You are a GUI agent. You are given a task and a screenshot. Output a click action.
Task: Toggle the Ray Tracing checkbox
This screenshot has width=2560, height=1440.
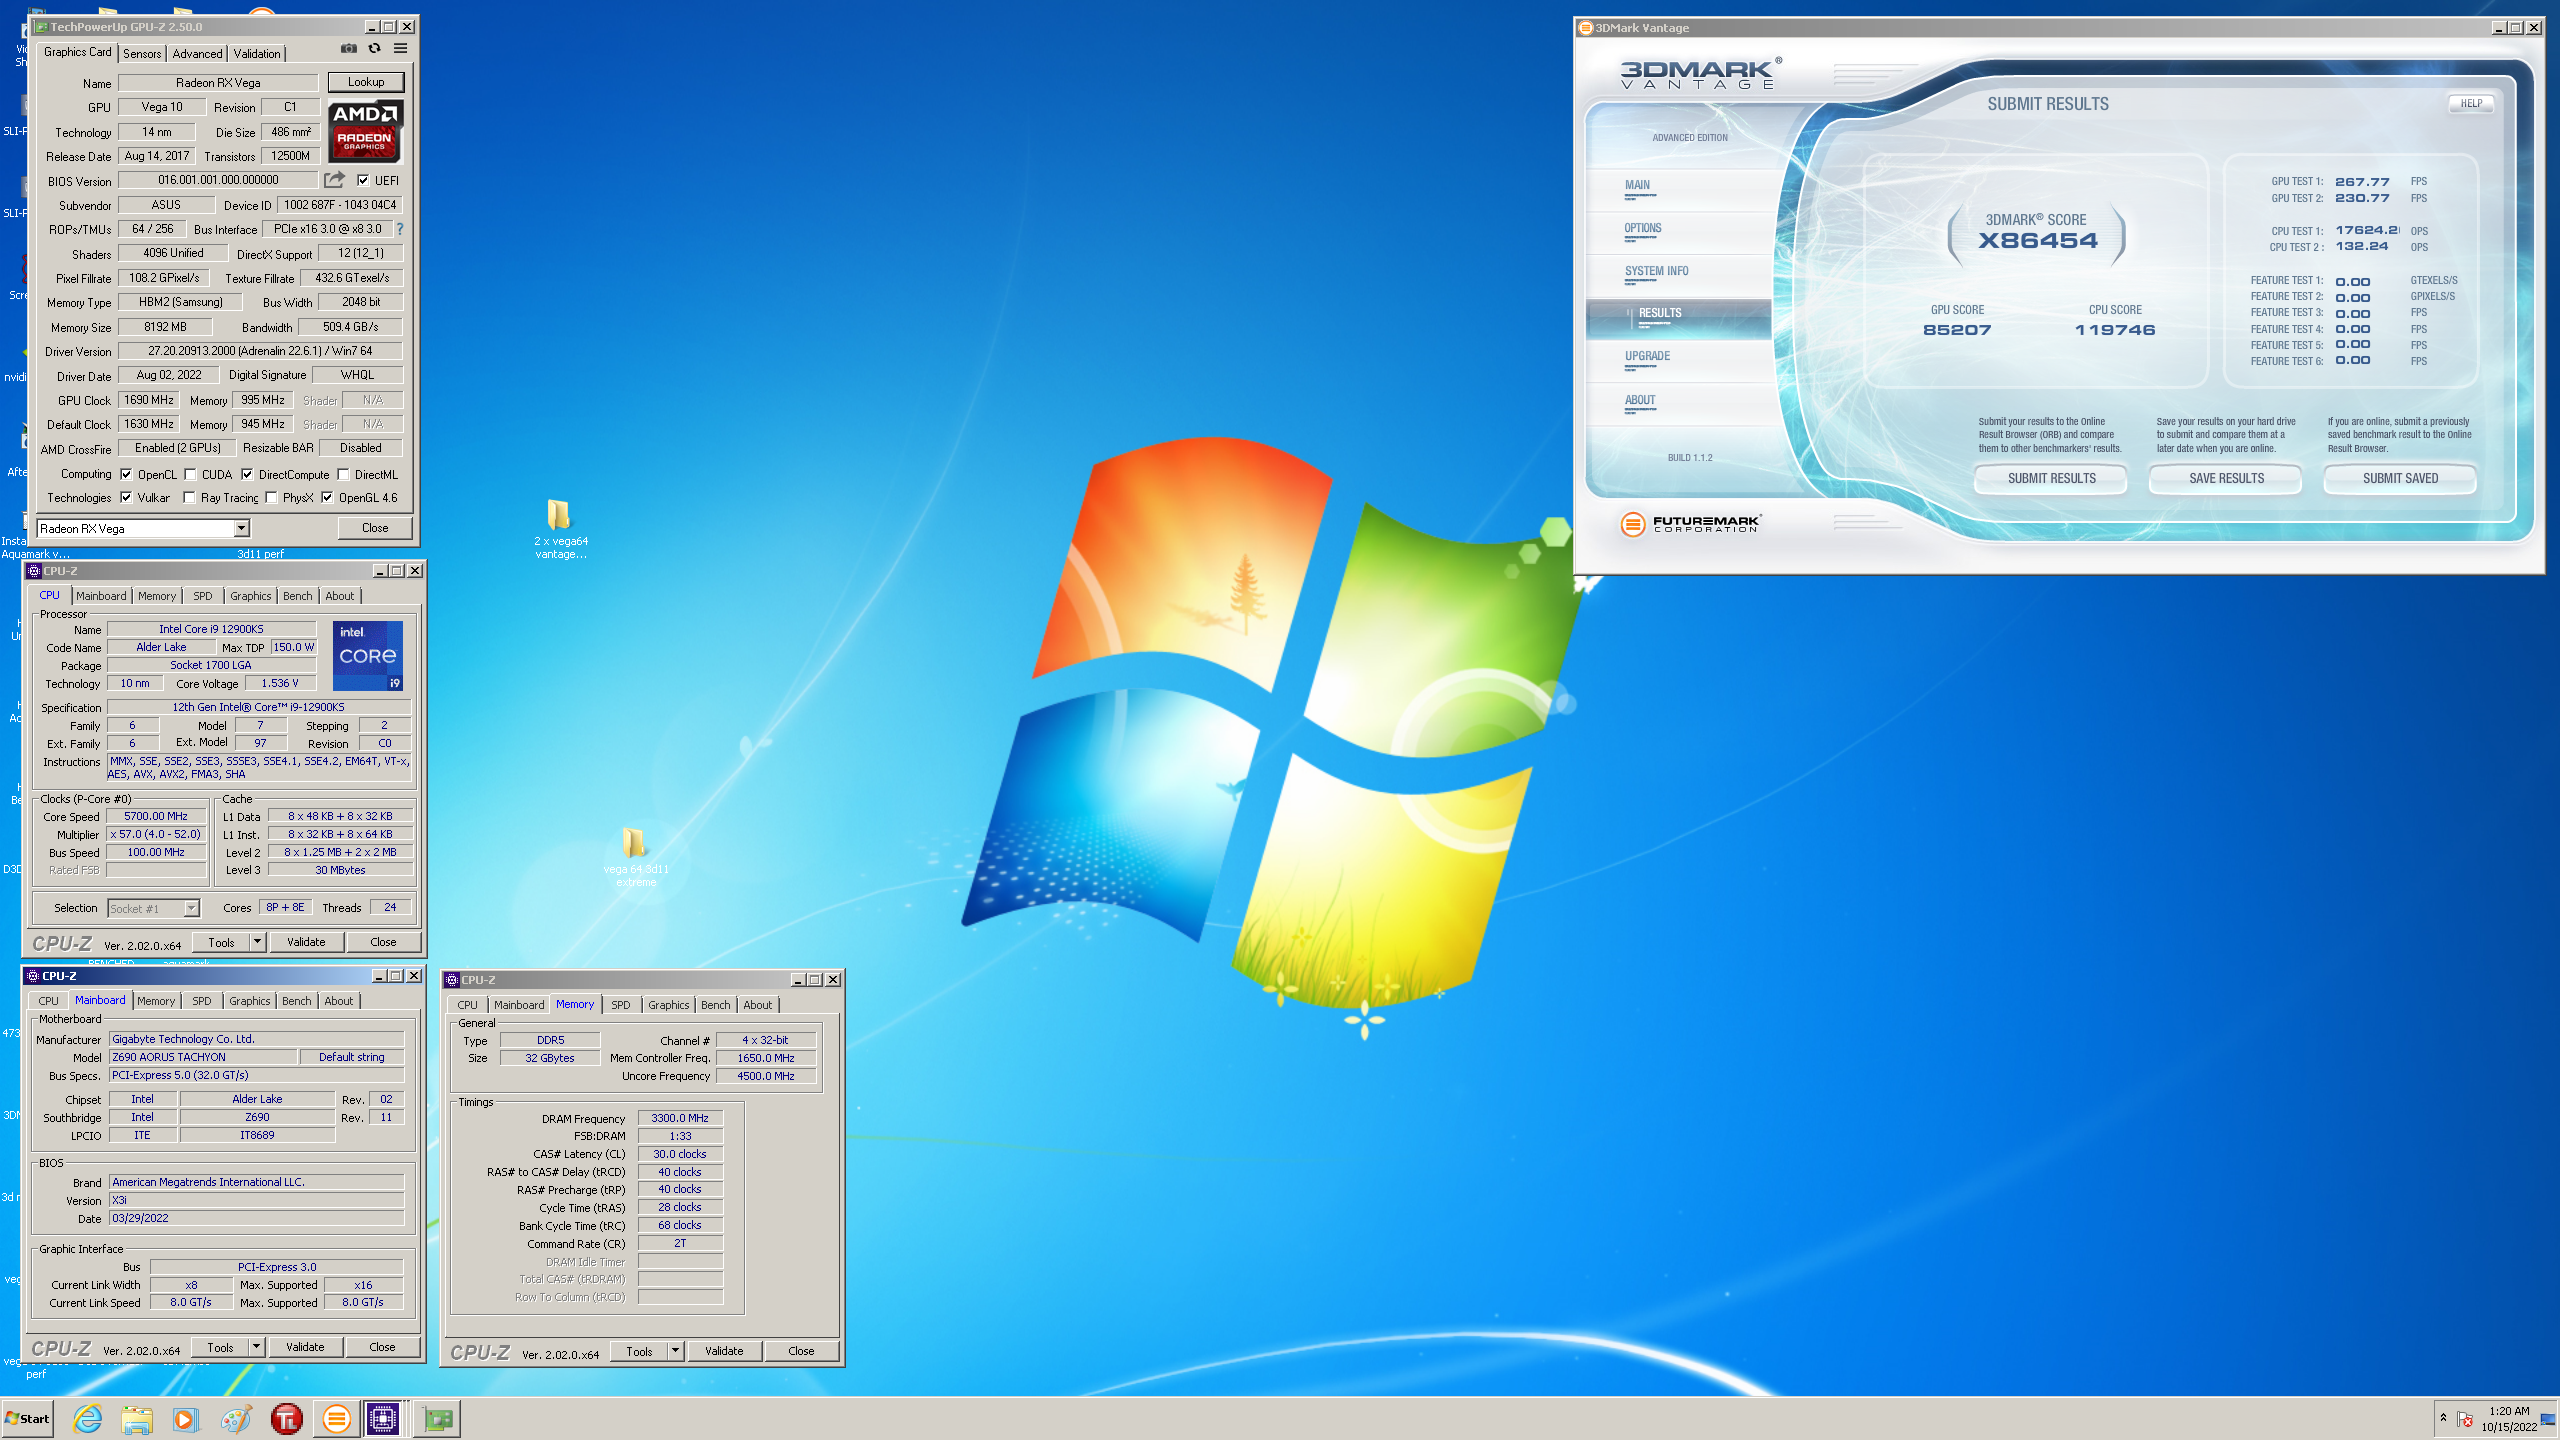pyautogui.click(x=189, y=497)
